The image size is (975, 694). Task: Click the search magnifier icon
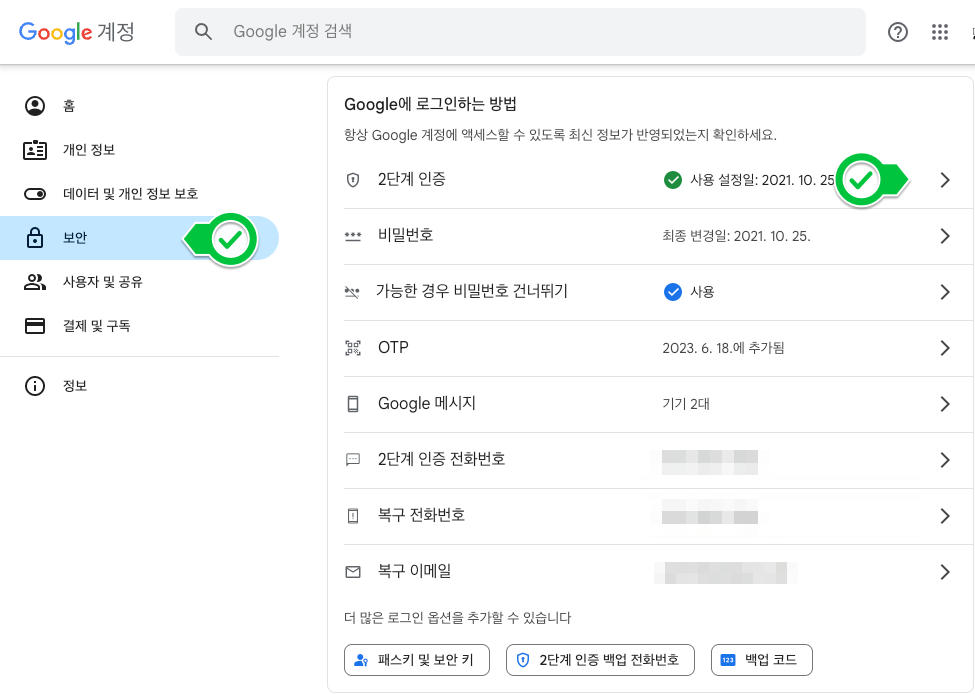coord(203,32)
